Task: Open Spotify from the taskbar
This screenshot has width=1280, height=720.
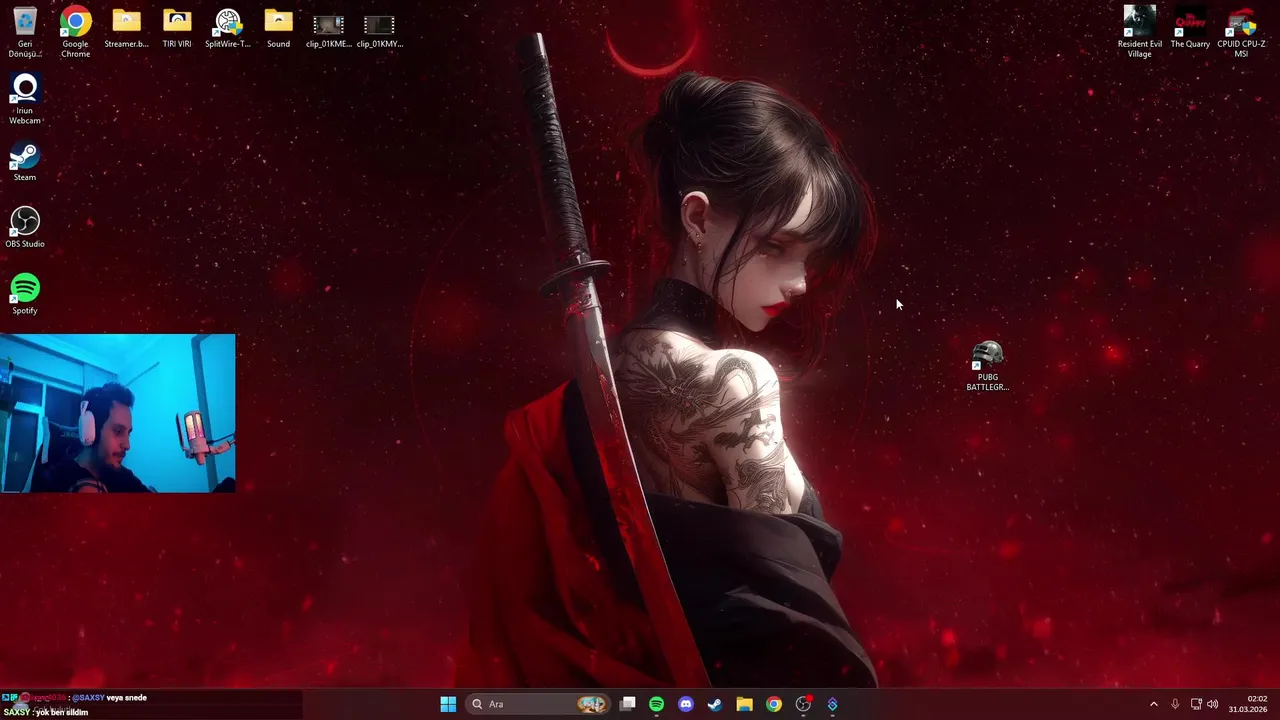Action: tap(656, 704)
